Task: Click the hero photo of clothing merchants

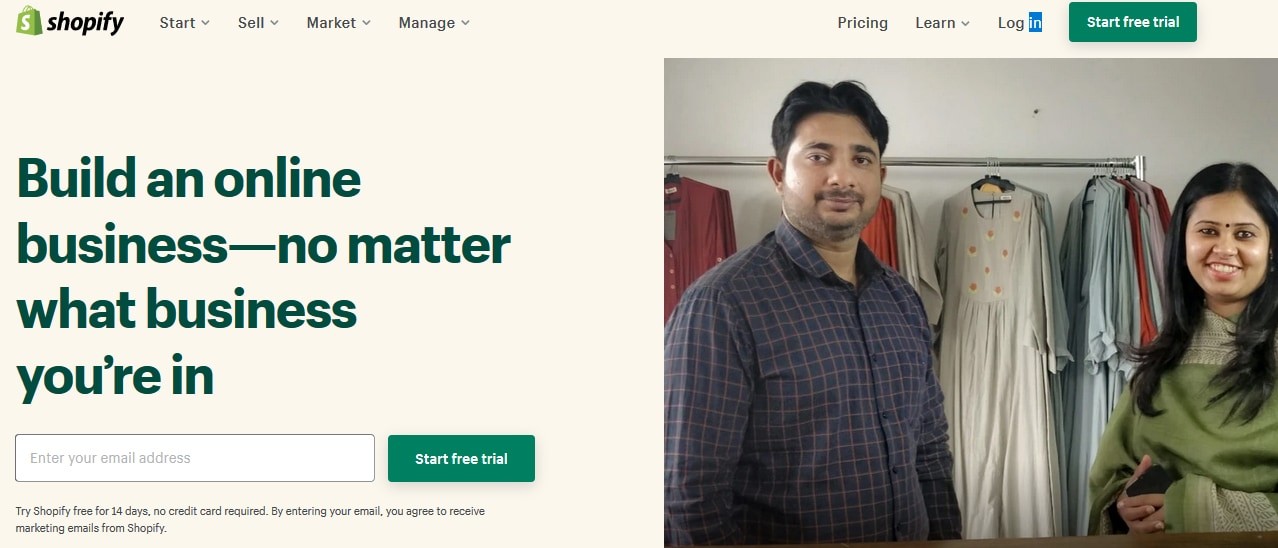Action: 970,302
